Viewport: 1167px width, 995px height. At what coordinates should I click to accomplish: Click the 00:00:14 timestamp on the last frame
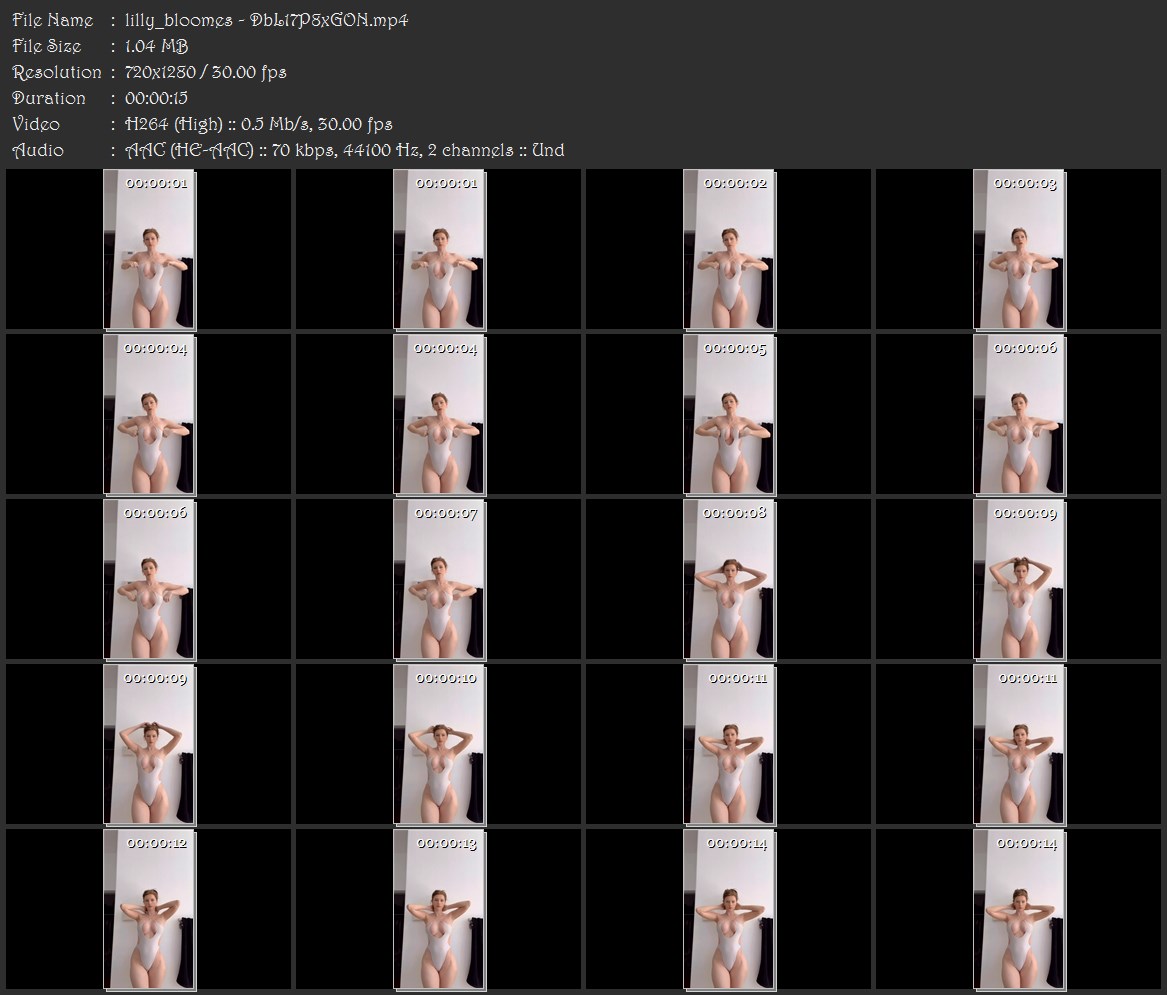point(1026,843)
